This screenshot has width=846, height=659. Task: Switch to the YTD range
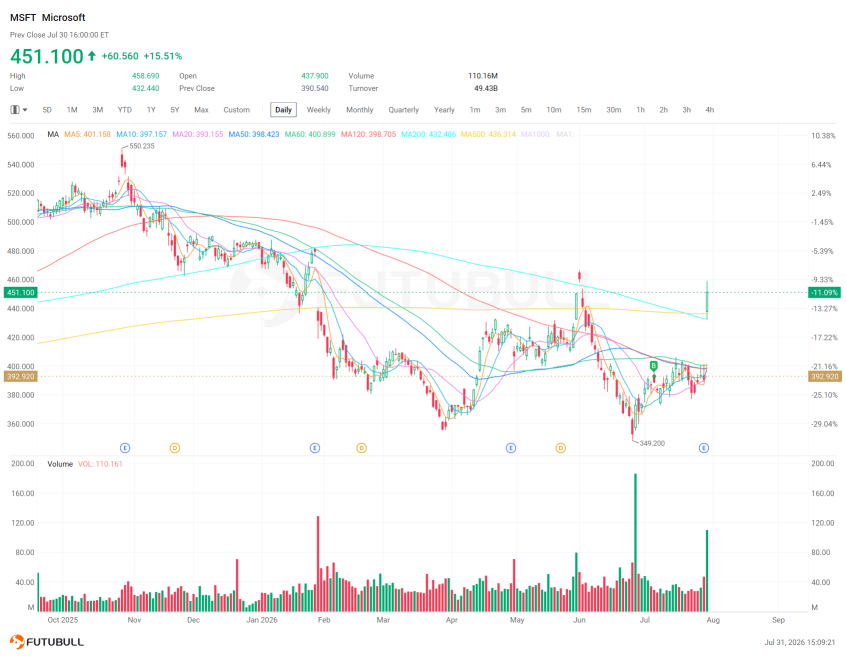(125, 110)
